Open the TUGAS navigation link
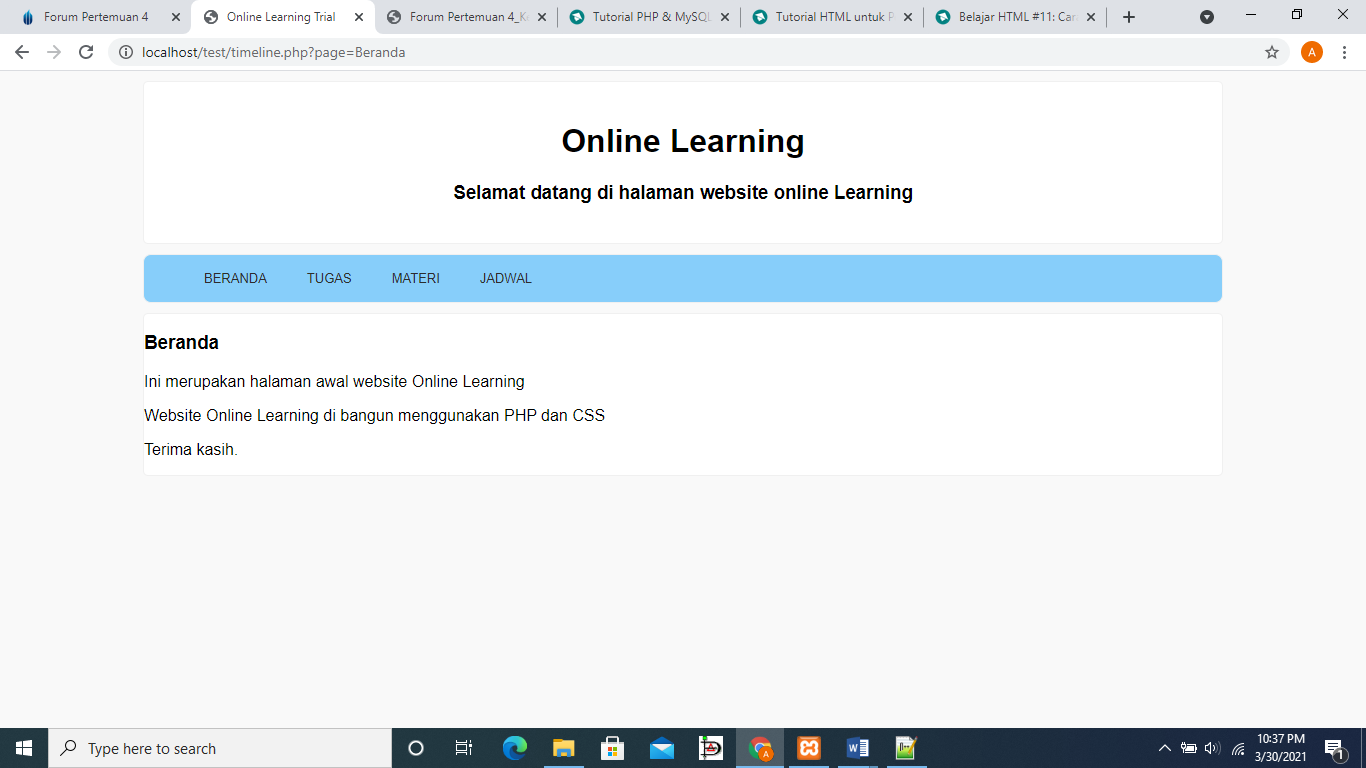 (329, 278)
